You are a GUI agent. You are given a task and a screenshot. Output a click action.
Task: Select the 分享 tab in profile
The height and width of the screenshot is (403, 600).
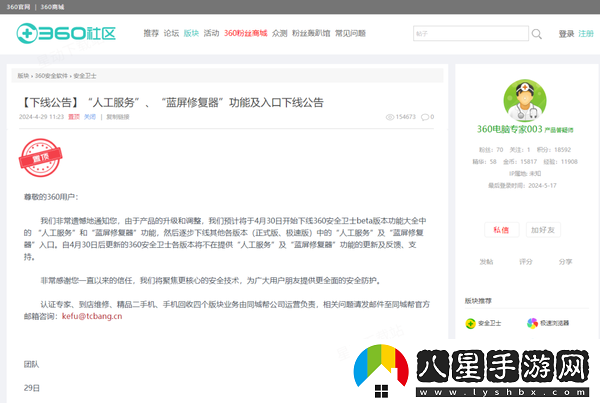coord(565,262)
